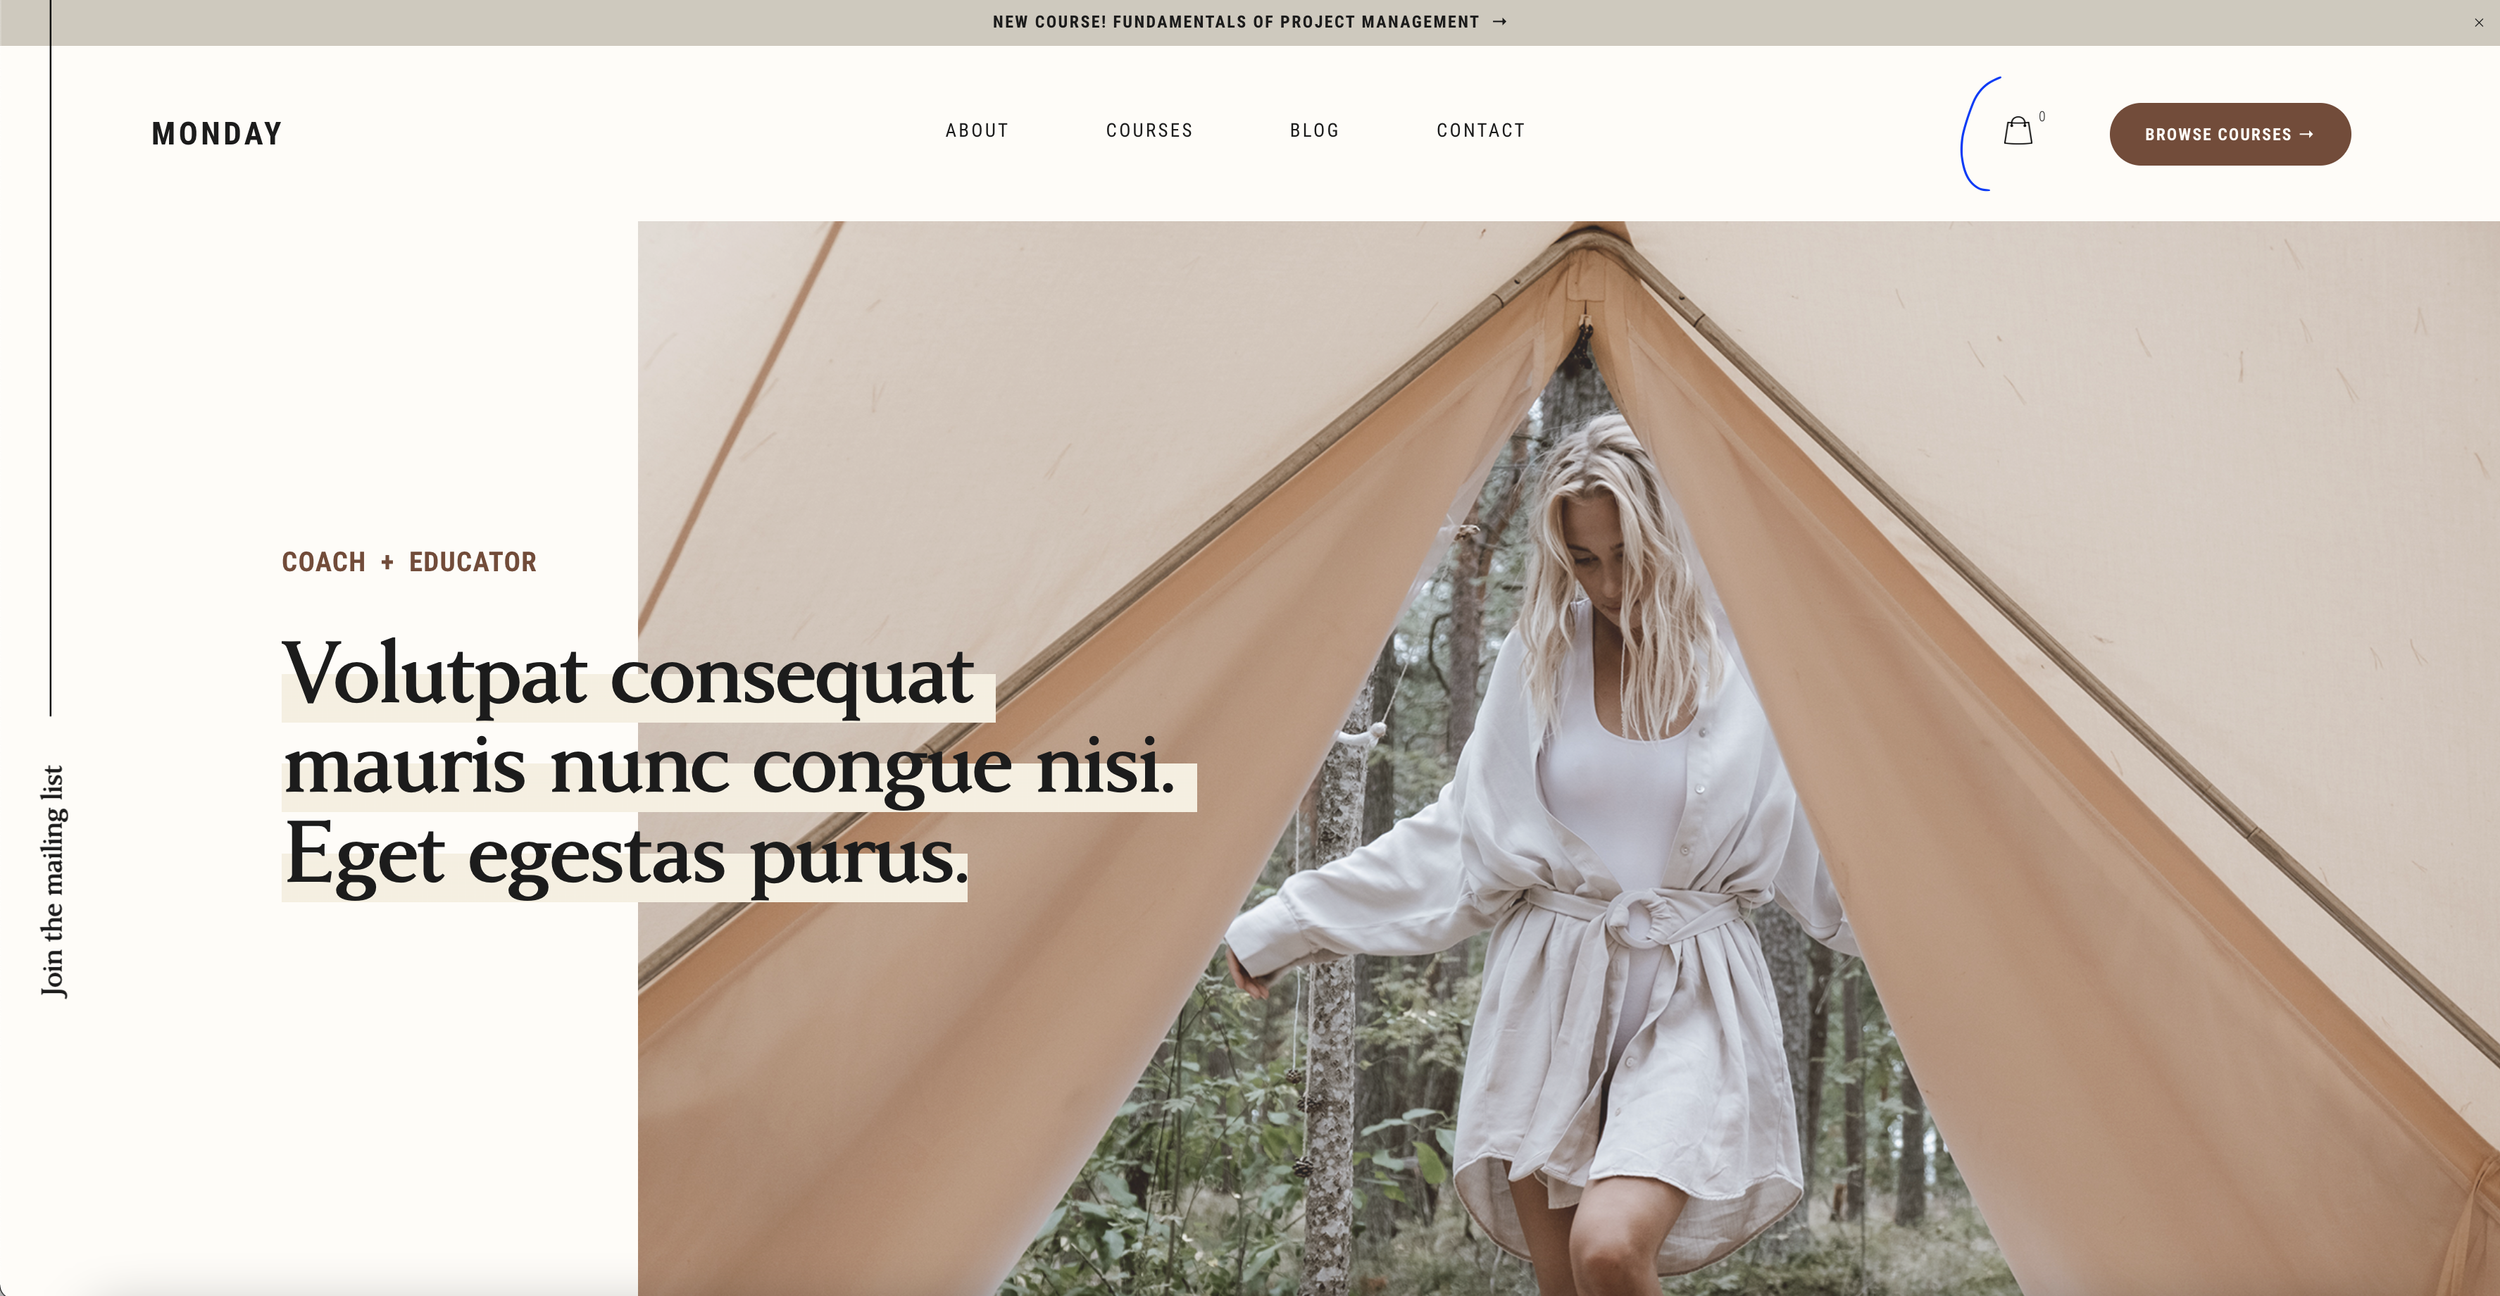Viewport: 2500px width, 1296px height.
Task: Toggle the shopping cart visibility
Action: point(2018,132)
